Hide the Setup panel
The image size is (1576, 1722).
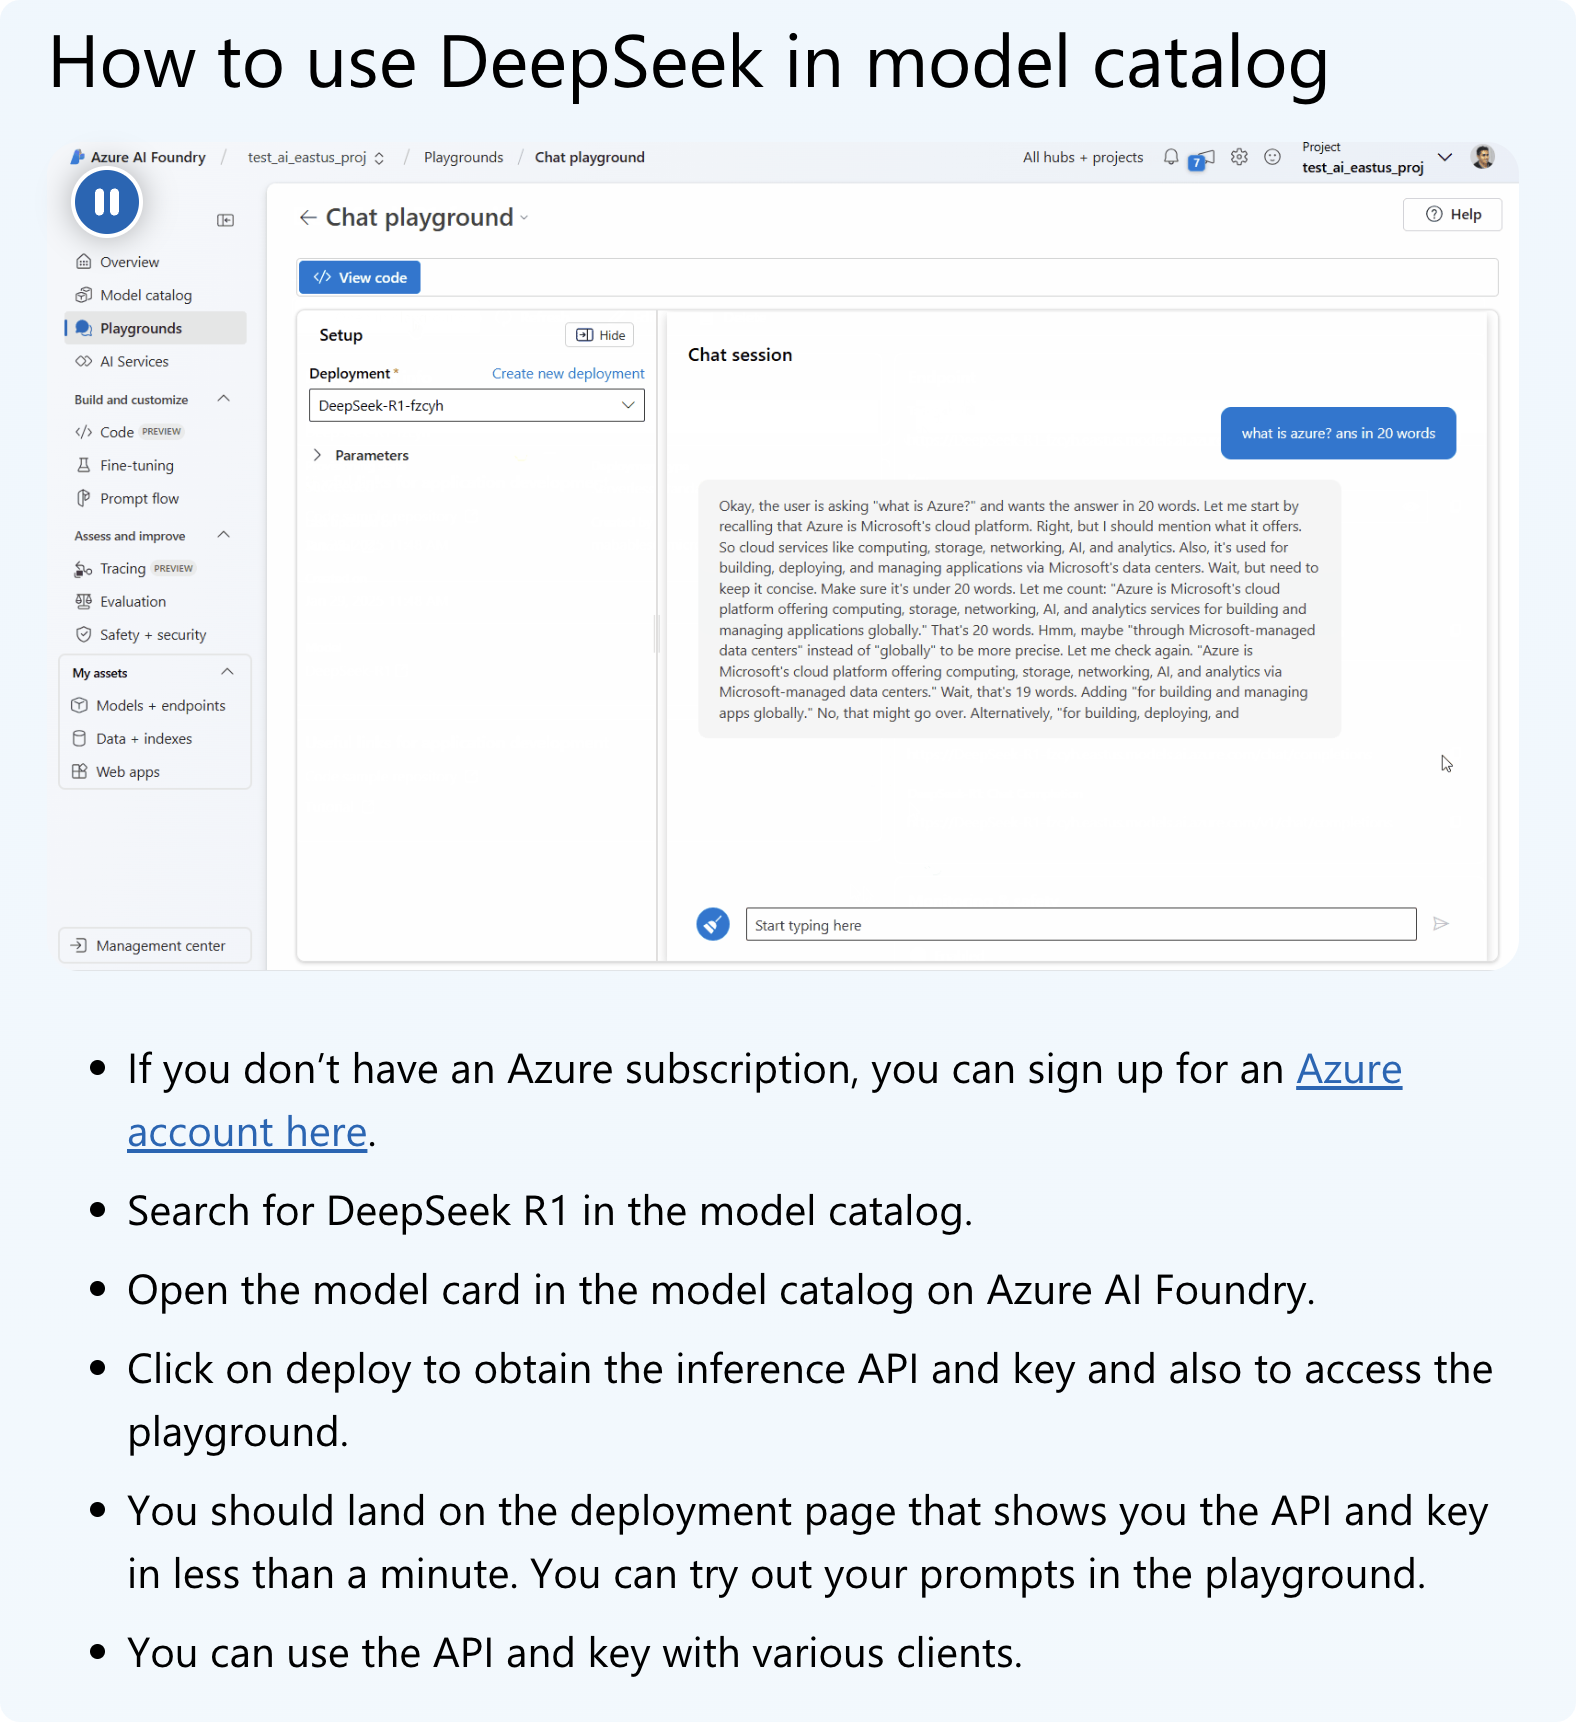coord(600,335)
